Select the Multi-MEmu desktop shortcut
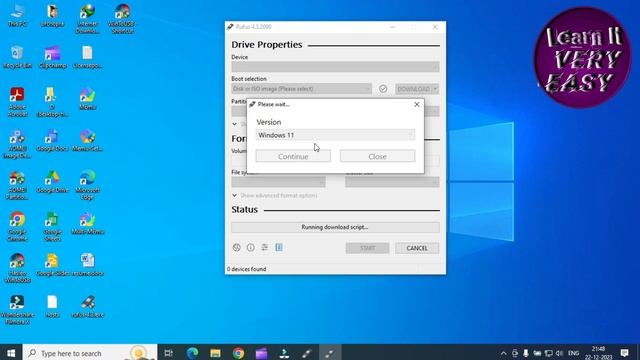Screen dimensions: 640x360 tap(87, 224)
